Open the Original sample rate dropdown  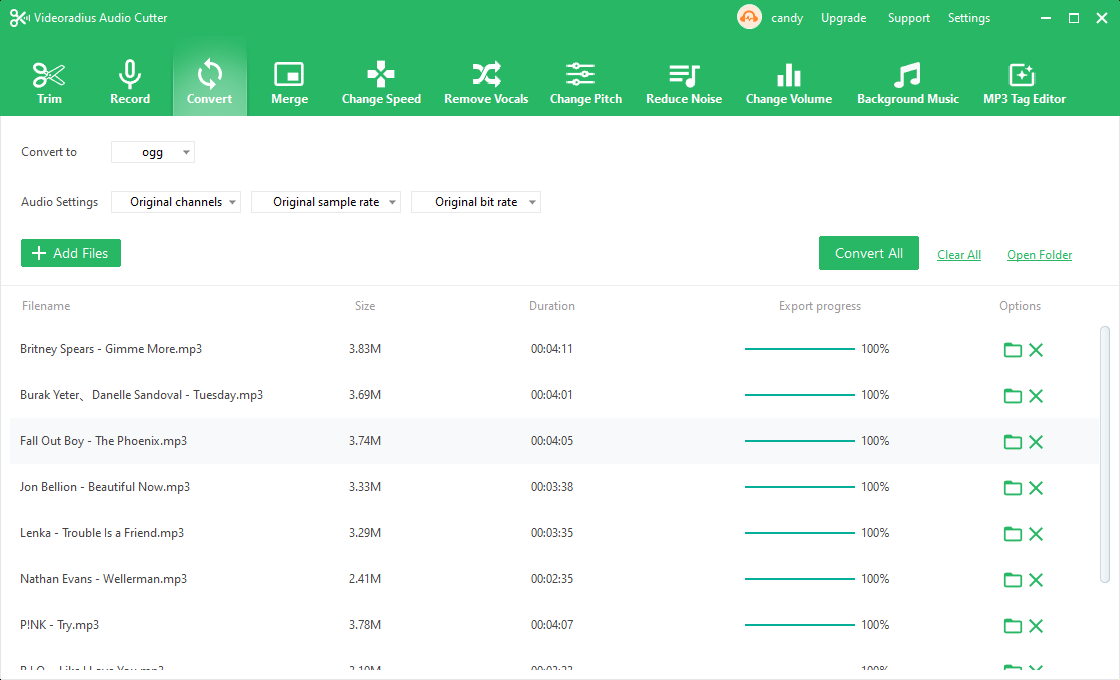point(326,202)
